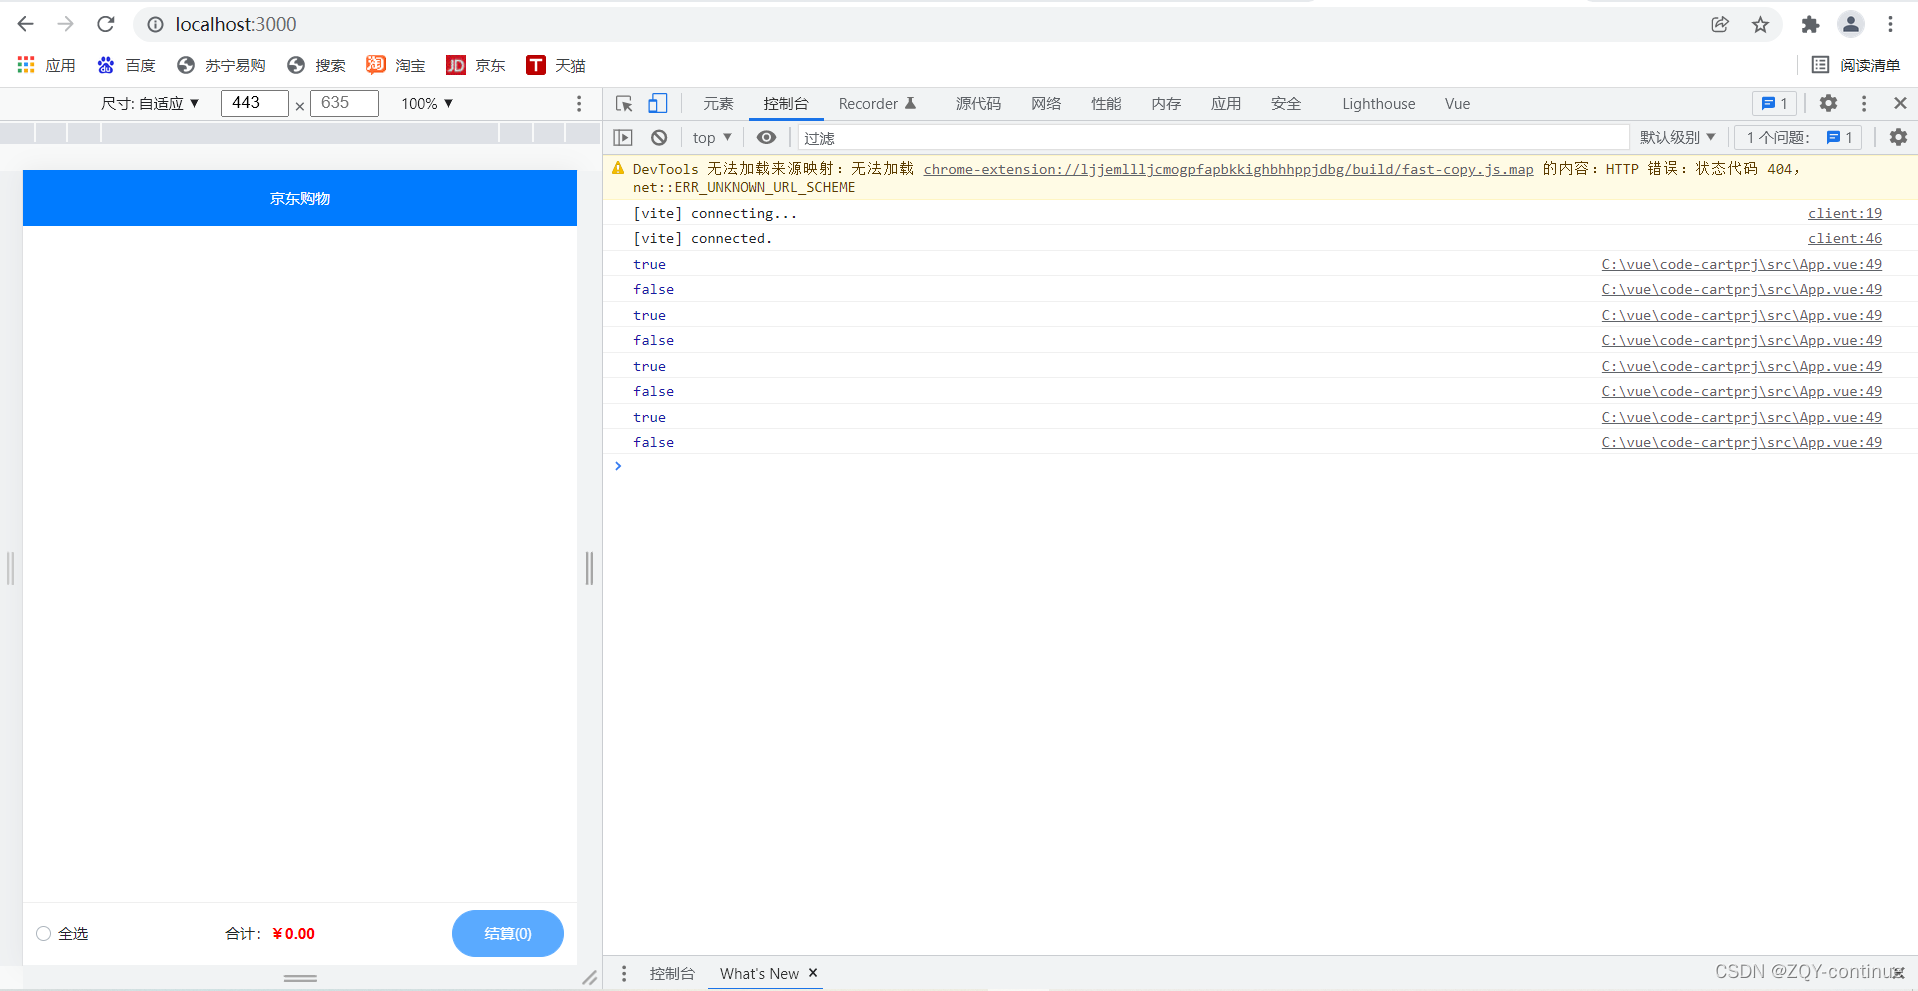Open DevTools settings gear
The width and height of the screenshot is (1918, 991).
point(1828,103)
